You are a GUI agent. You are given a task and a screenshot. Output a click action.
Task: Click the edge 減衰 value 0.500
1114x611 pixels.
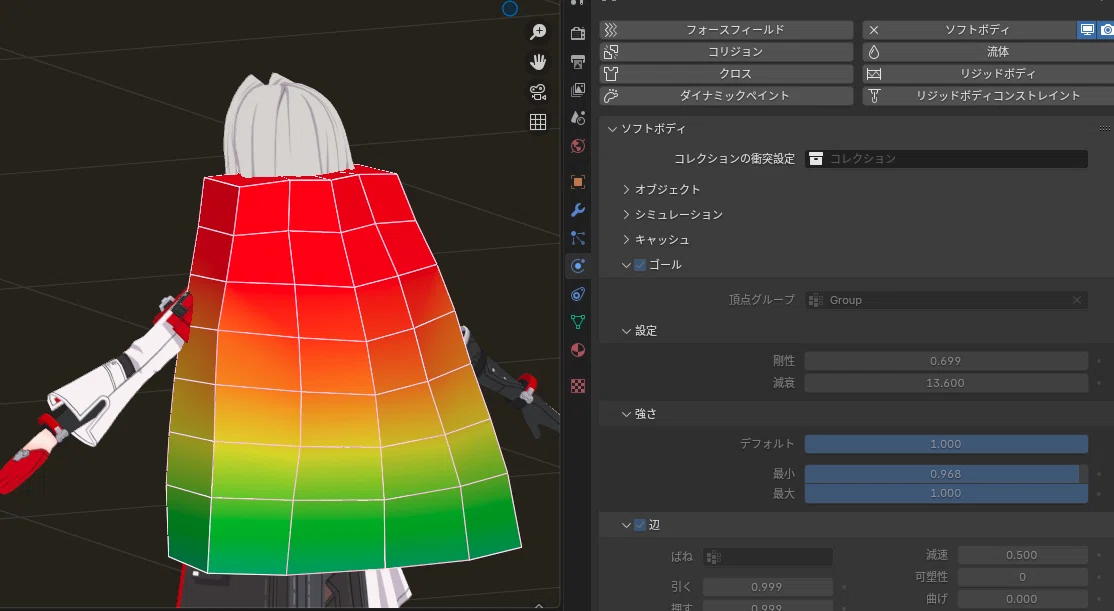pyautogui.click(x=1022, y=556)
